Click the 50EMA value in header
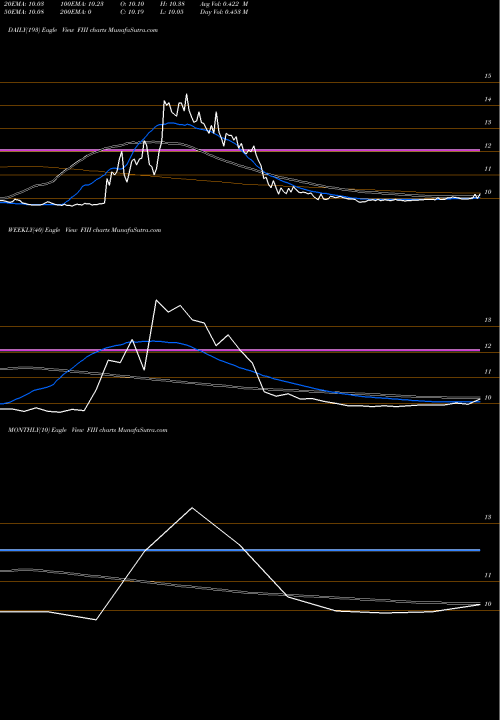The image size is (500, 720). 23,12
